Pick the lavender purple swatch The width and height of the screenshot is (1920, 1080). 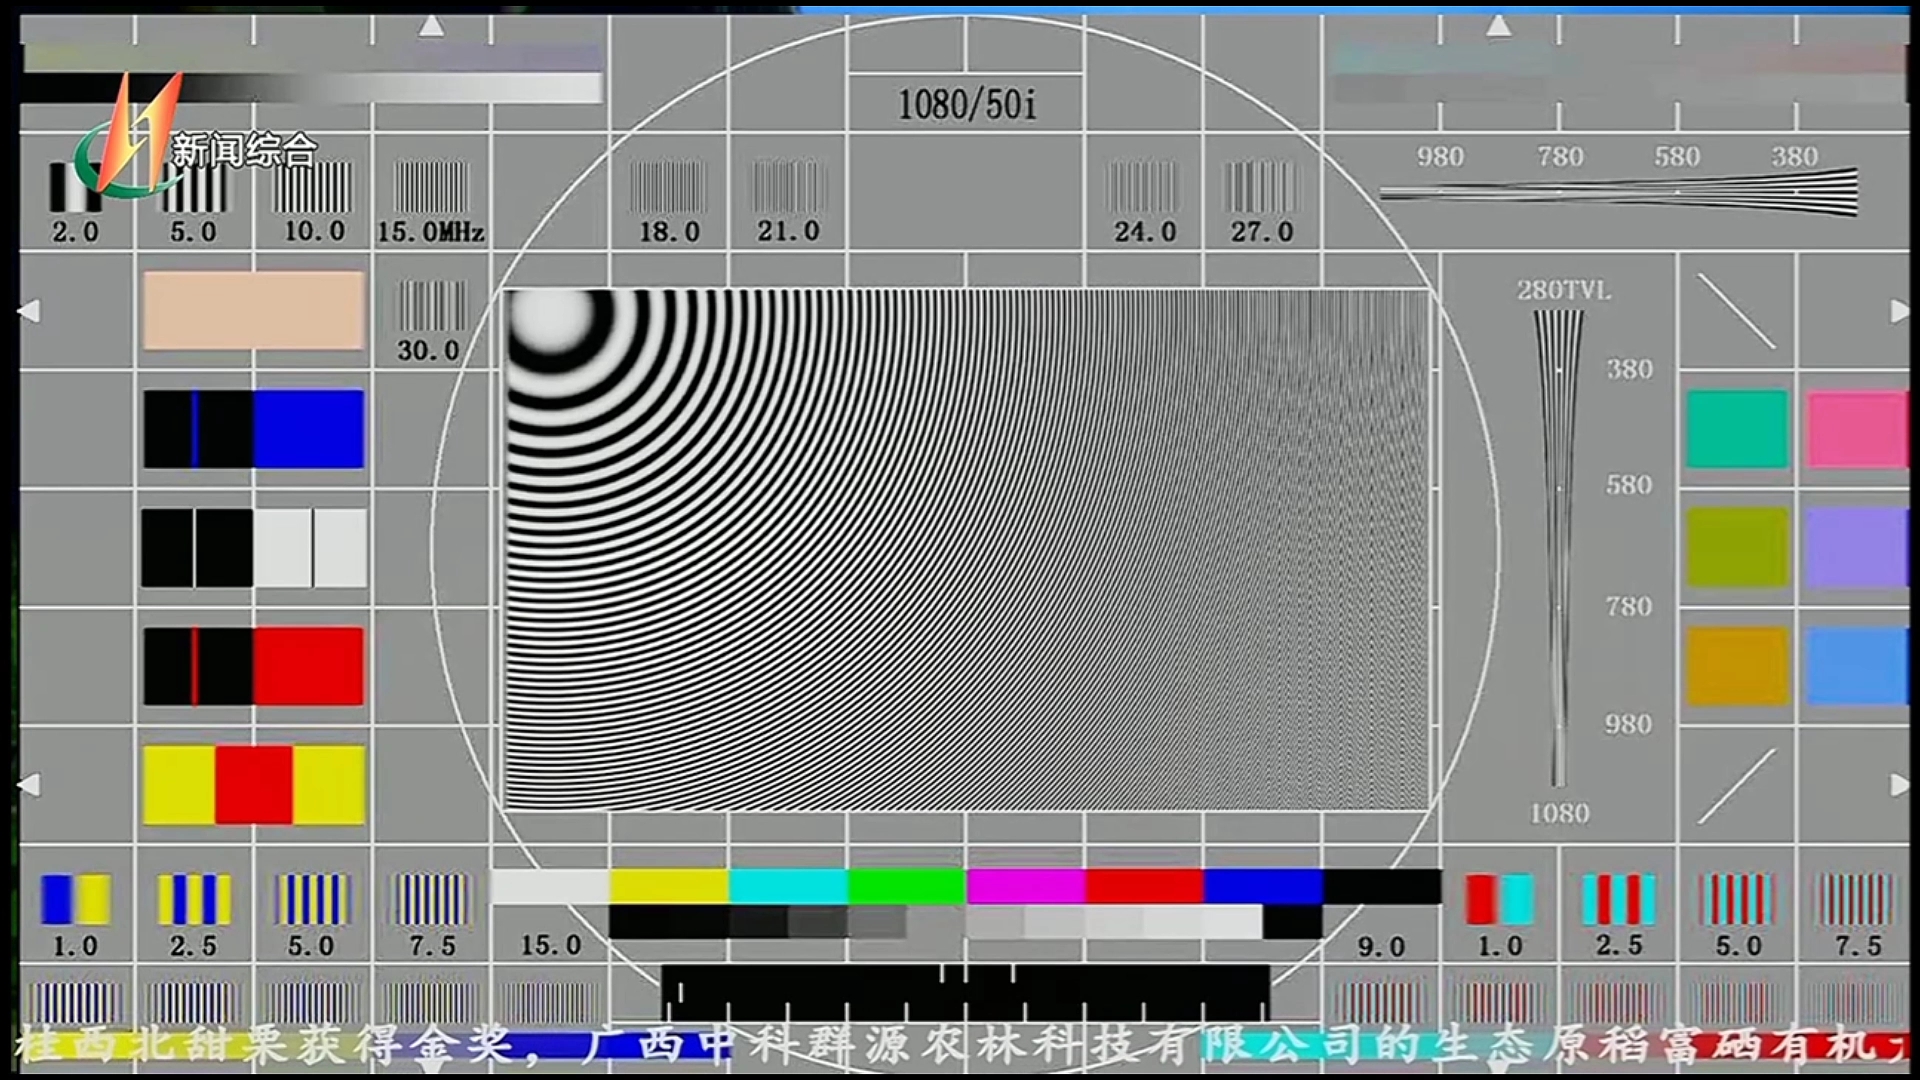tap(1857, 547)
